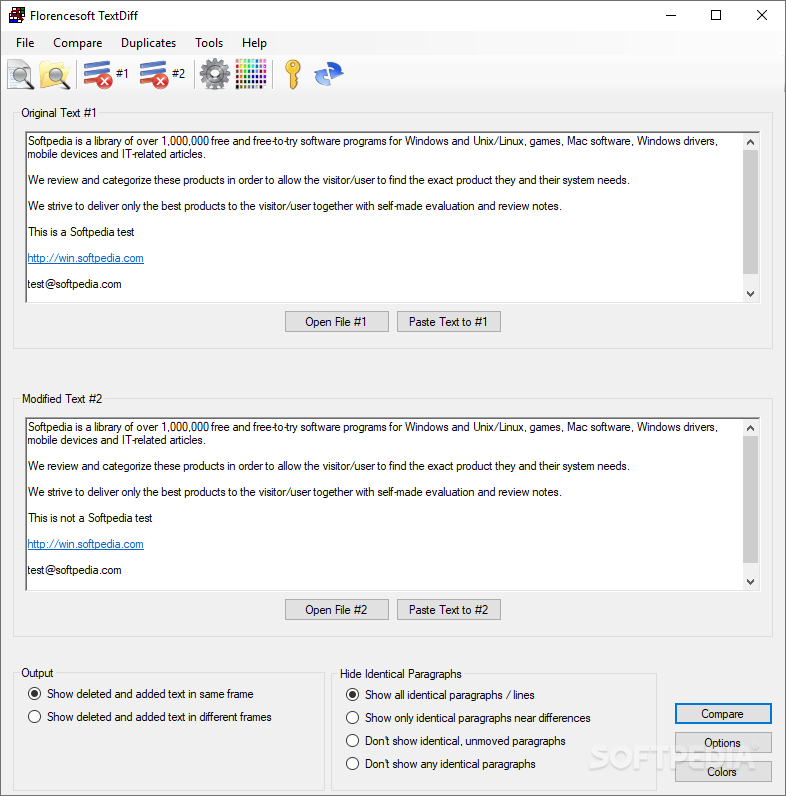Click the yellow key registration icon

pos(293,74)
